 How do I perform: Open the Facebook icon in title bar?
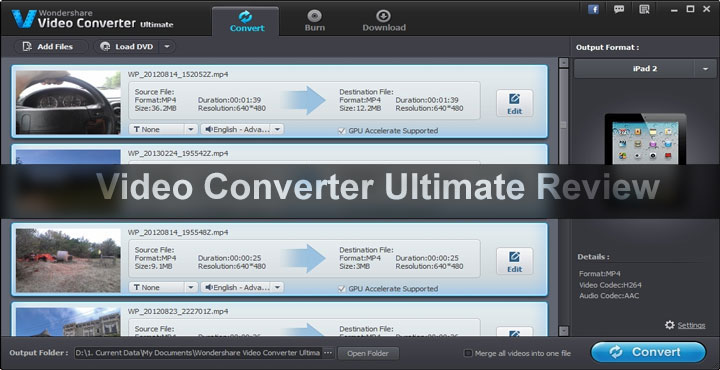pos(593,9)
